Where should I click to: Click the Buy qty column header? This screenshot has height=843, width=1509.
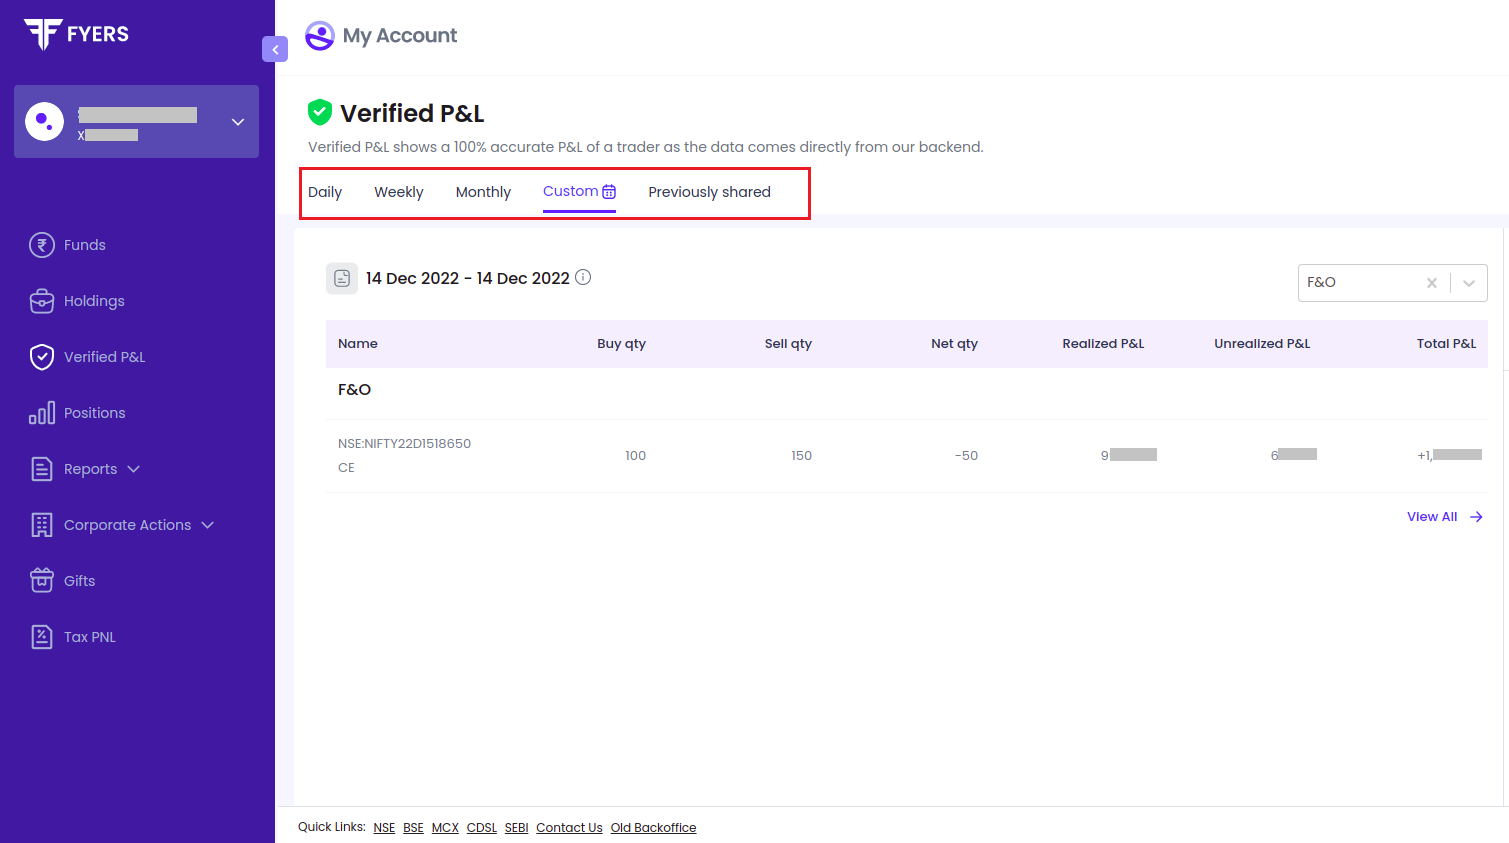(x=622, y=344)
